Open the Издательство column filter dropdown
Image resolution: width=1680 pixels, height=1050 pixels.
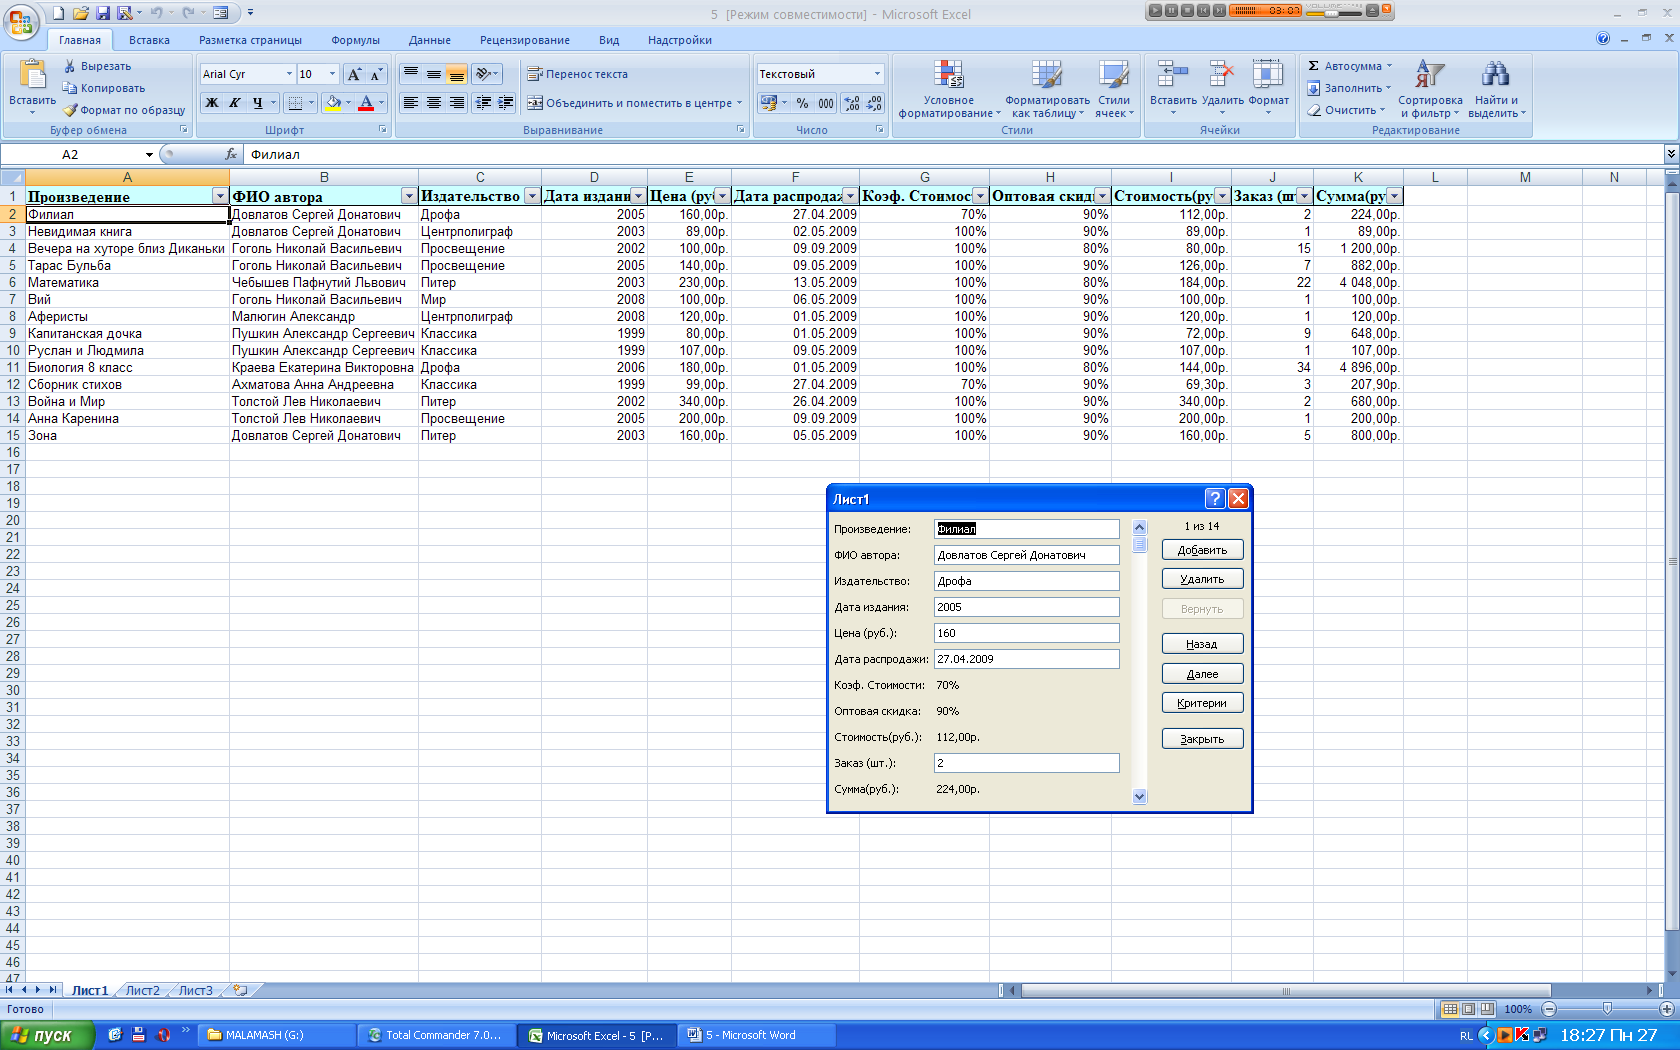click(532, 196)
